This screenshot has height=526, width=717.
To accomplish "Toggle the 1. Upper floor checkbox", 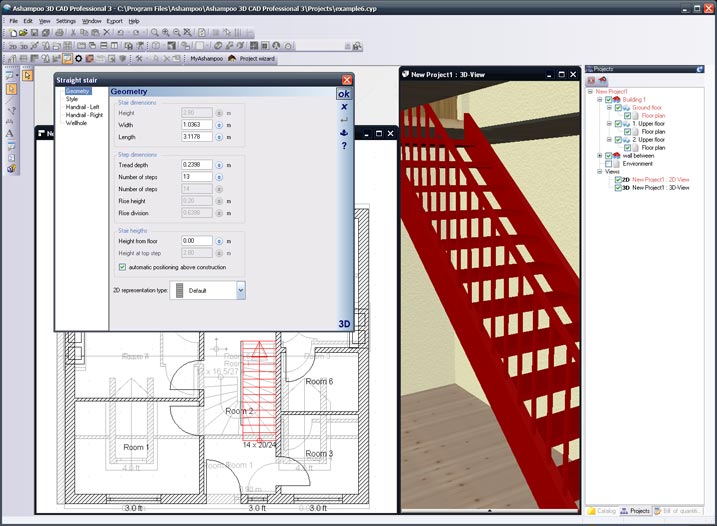I will pos(618,123).
